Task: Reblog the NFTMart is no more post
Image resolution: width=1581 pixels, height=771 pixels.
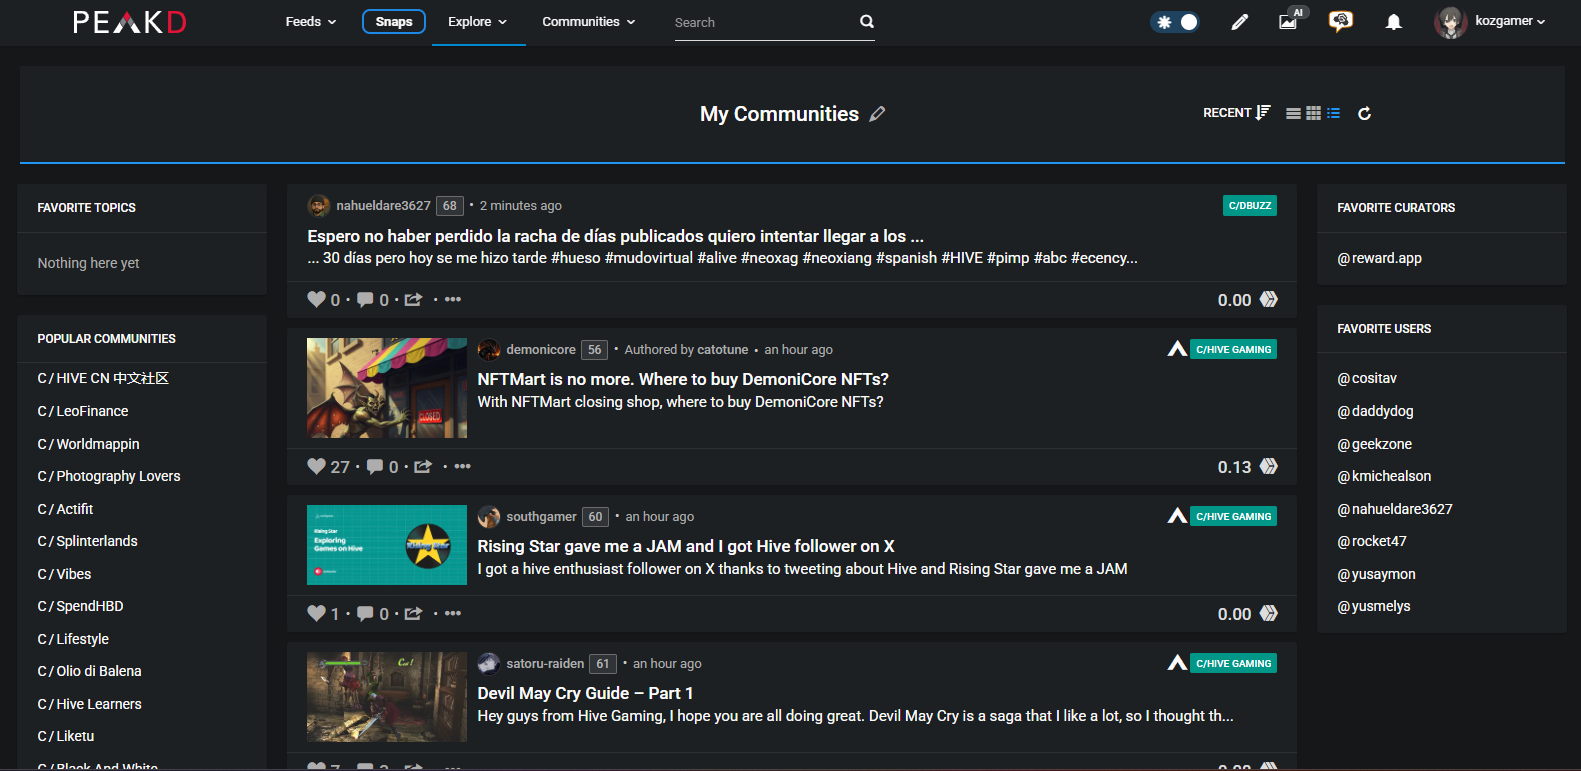Action: click(423, 466)
